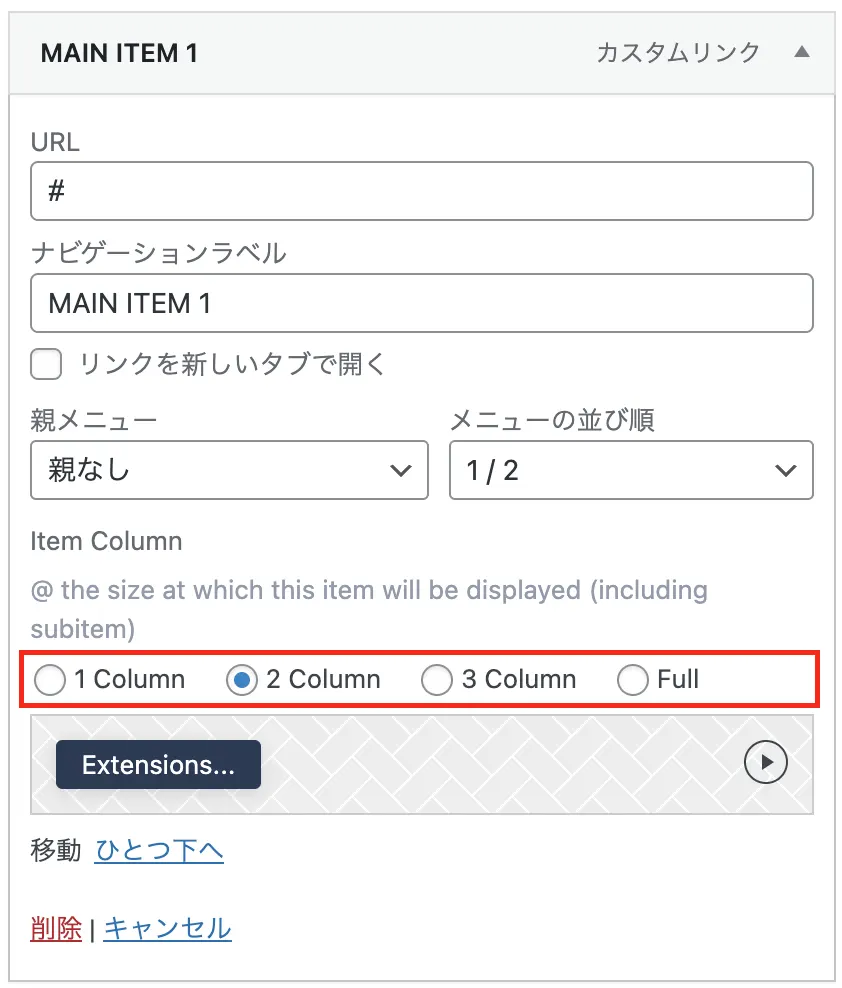The width and height of the screenshot is (842, 988).
Task: Open the メニューの並び順 dropdown
Action: pos(631,470)
